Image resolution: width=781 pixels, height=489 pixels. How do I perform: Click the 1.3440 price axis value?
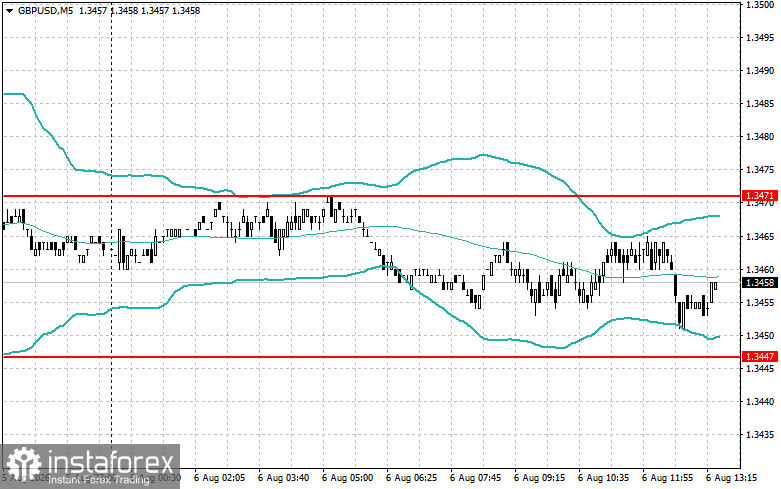click(760, 401)
